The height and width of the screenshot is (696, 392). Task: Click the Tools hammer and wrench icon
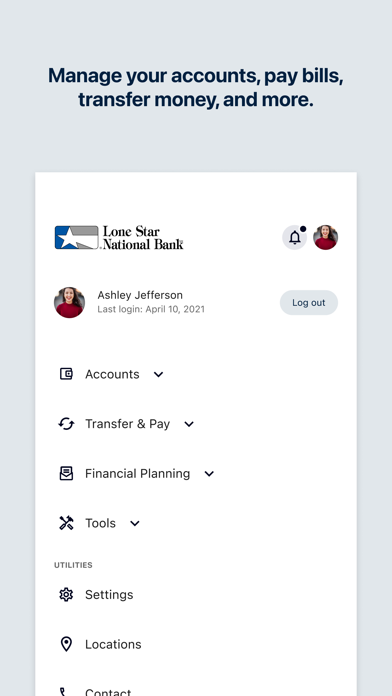coord(66,523)
